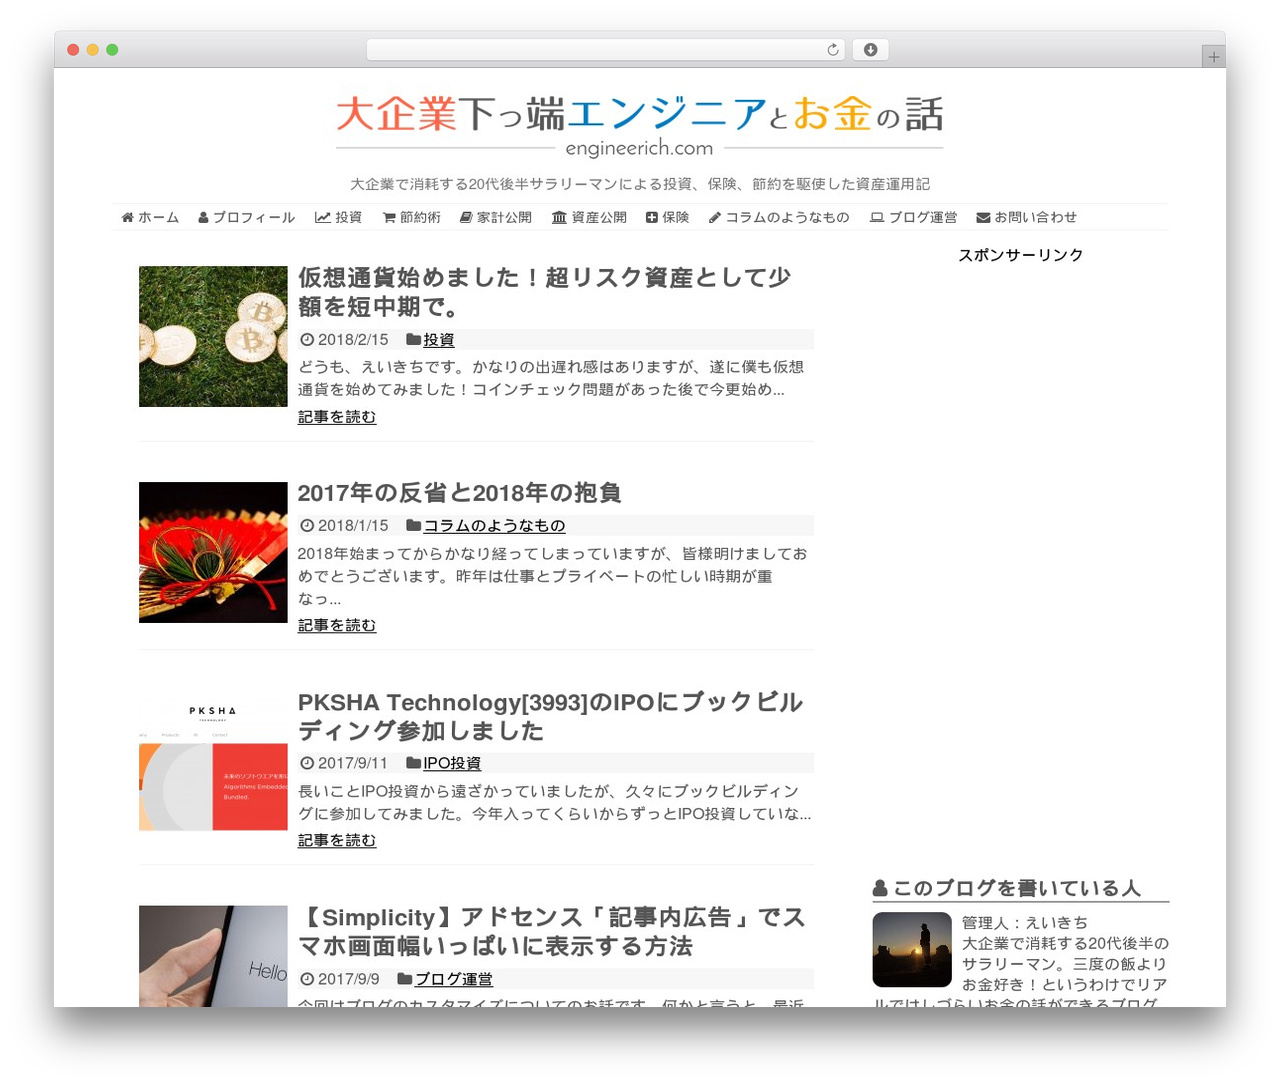Open a new tab with plus button

pyautogui.click(x=1213, y=57)
